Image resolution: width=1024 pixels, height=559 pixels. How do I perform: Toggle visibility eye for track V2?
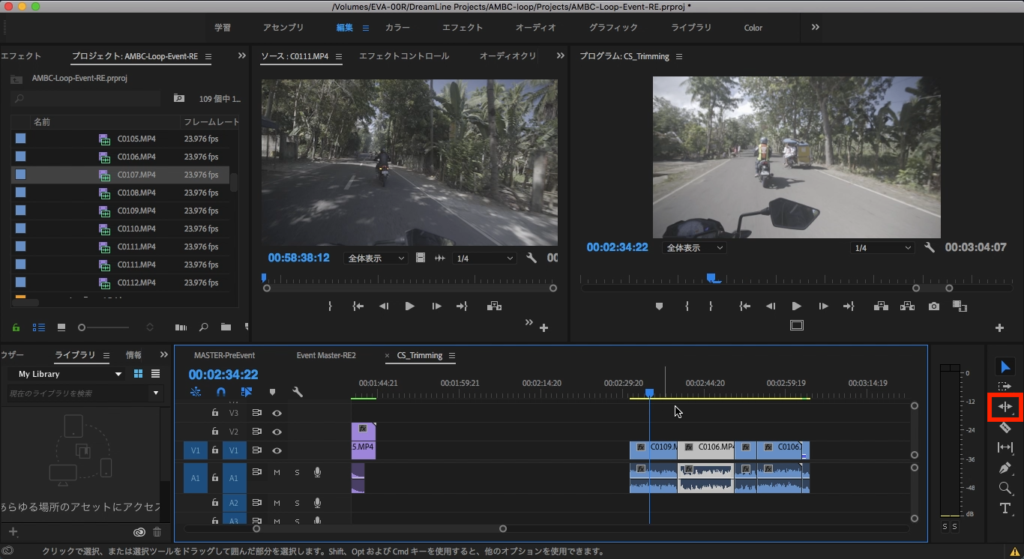(x=277, y=431)
